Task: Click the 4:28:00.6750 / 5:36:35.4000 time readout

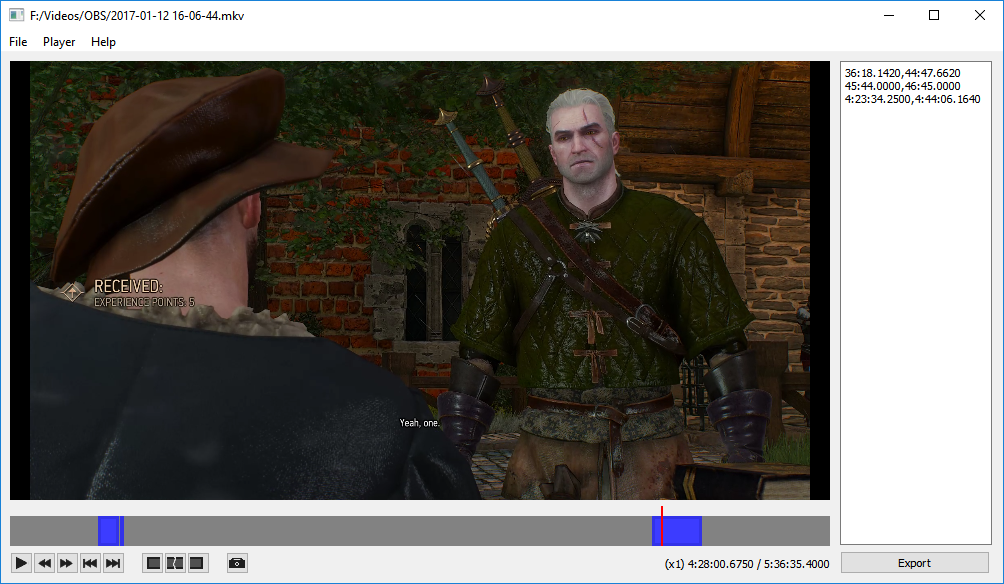Action: pyautogui.click(x=758, y=564)
